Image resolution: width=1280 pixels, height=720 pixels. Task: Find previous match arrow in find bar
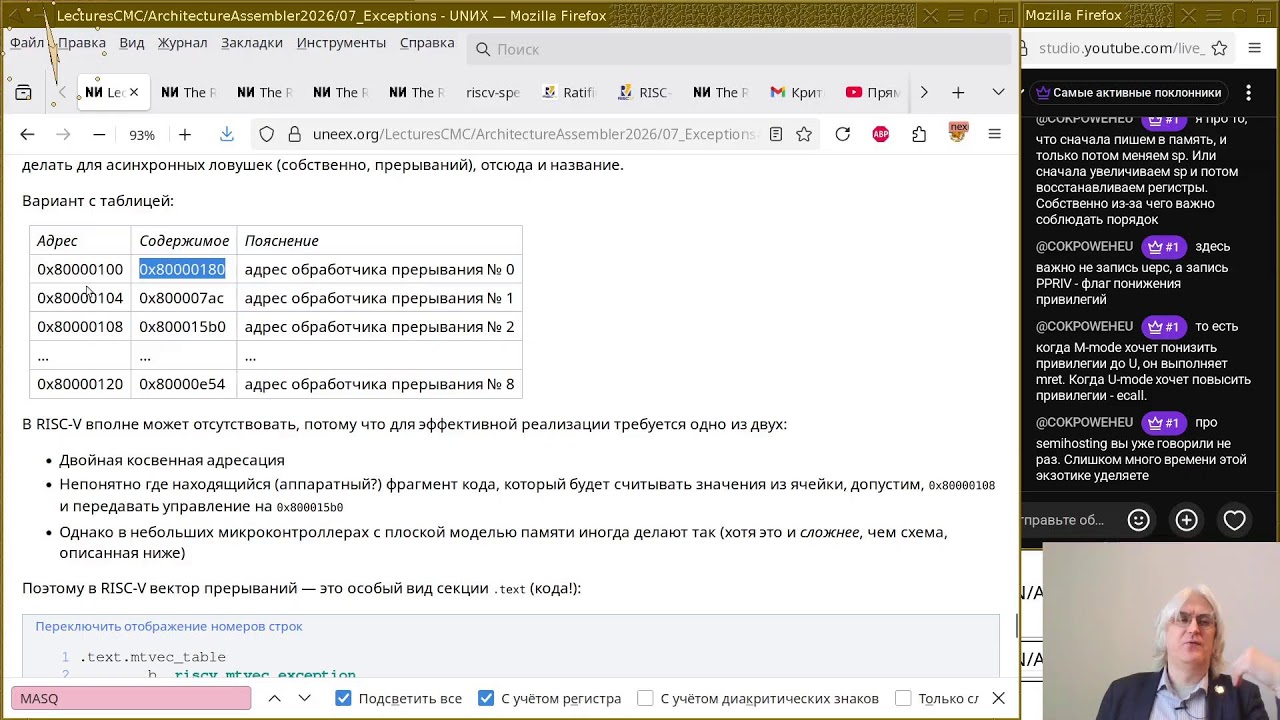click(274, 698)
